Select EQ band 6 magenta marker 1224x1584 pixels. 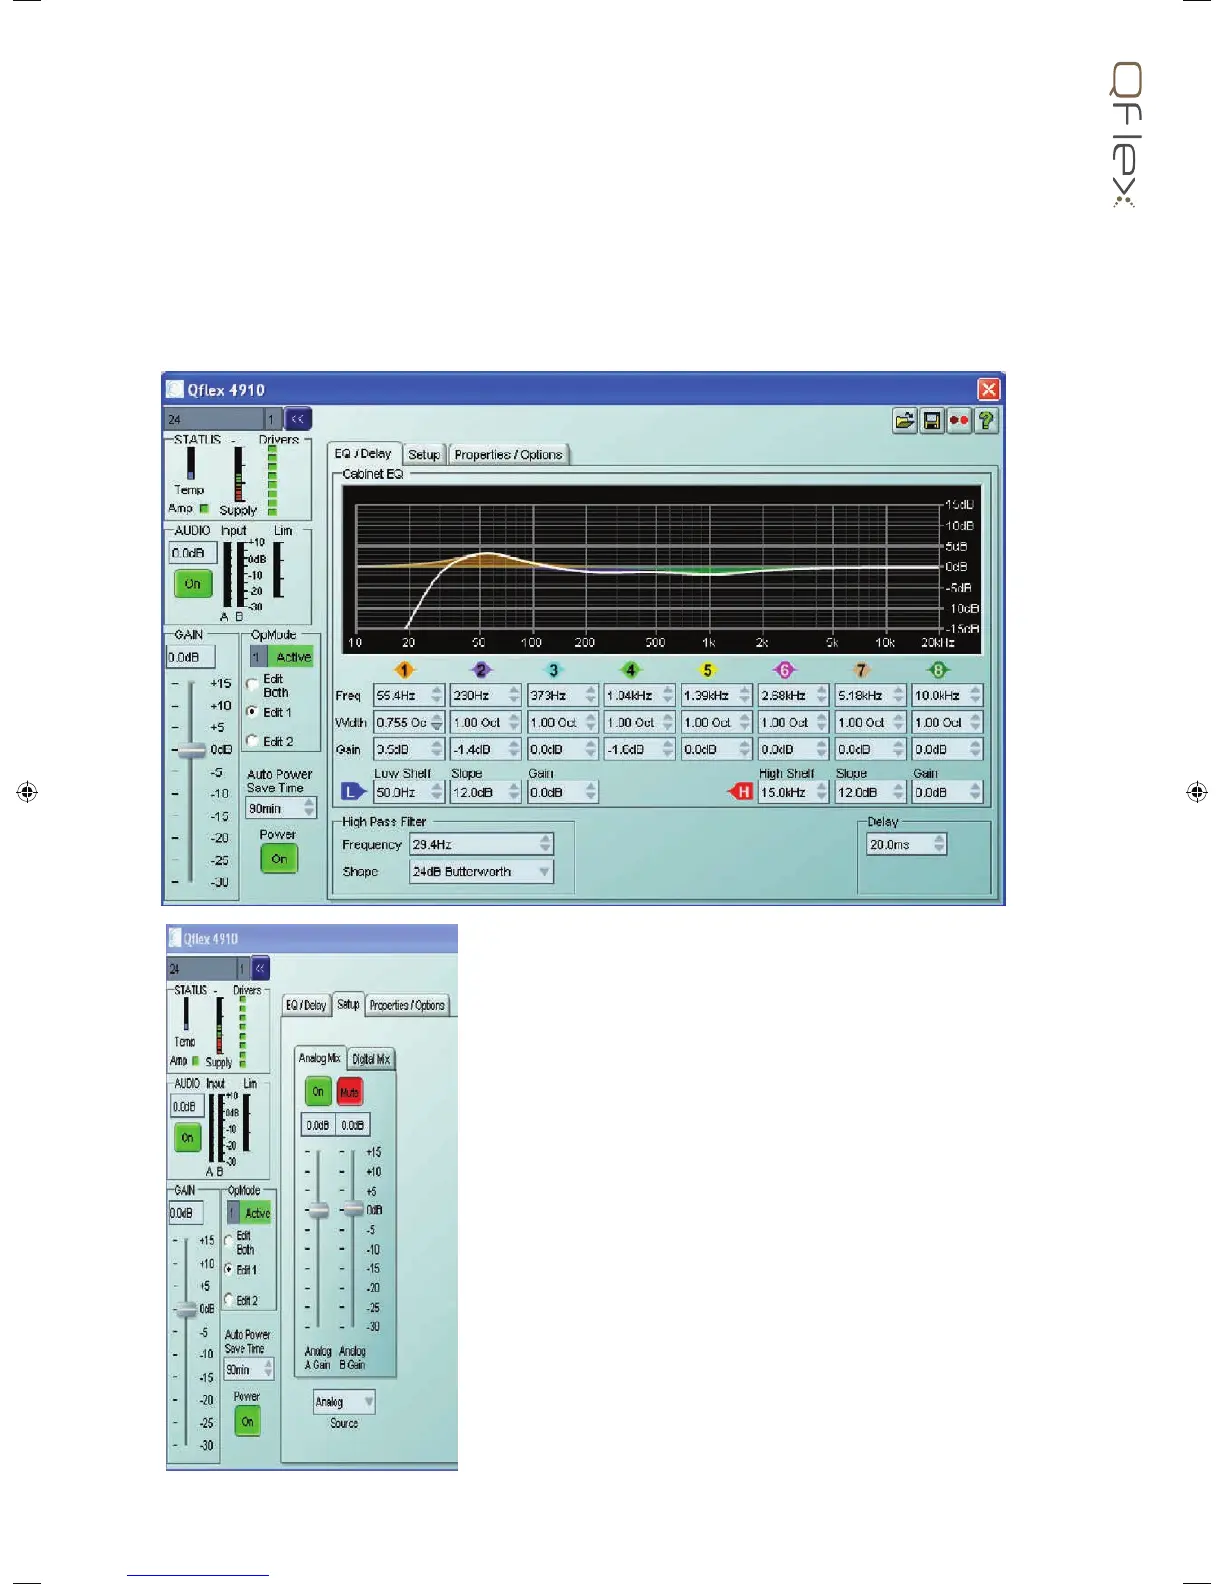pos(785,670)
